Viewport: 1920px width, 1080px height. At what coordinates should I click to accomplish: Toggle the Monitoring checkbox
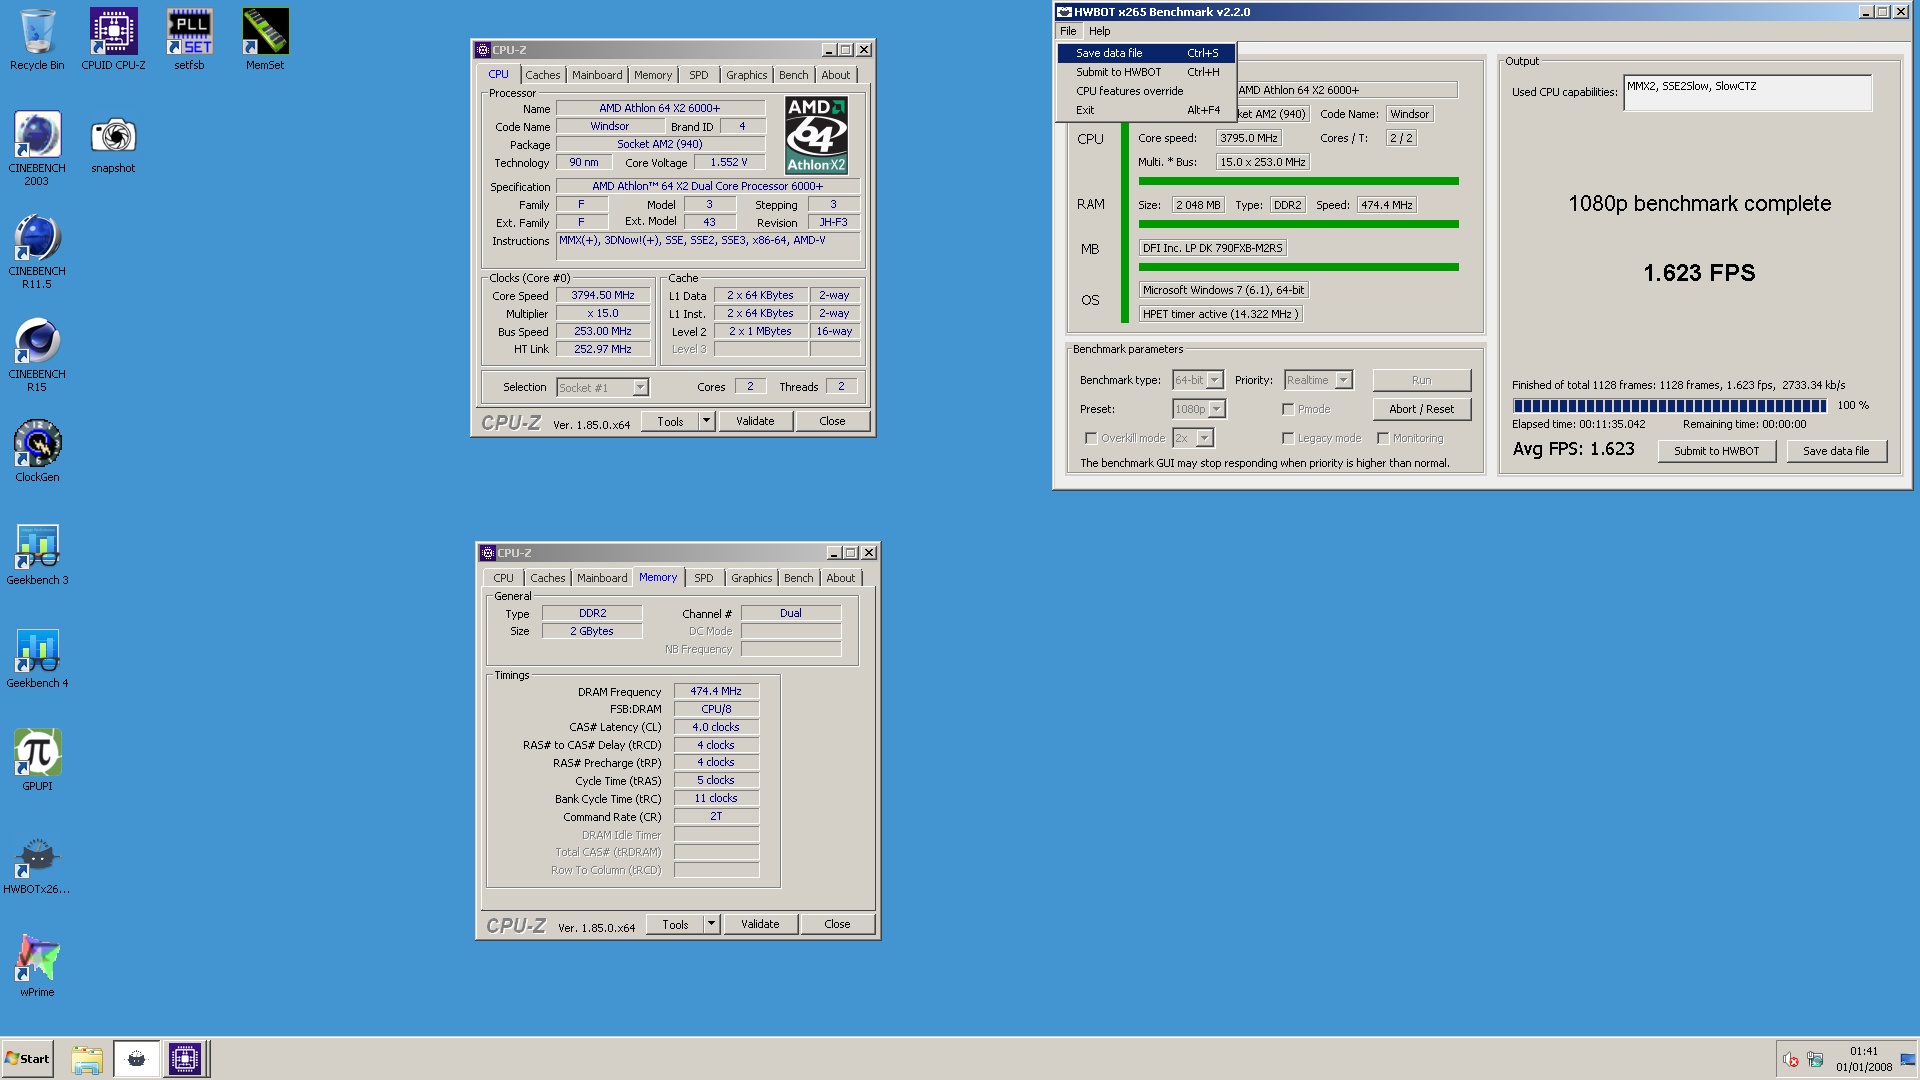(1383, 438)
